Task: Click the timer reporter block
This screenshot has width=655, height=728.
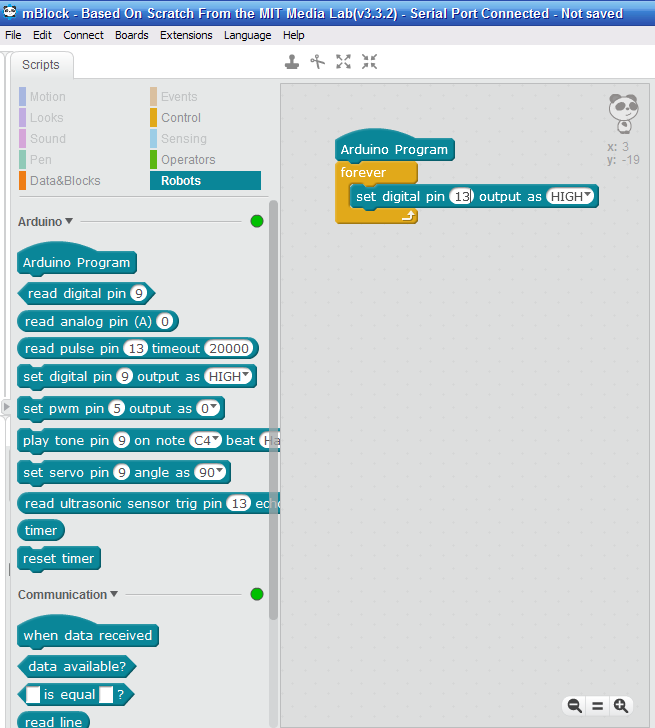Action: 41,530
